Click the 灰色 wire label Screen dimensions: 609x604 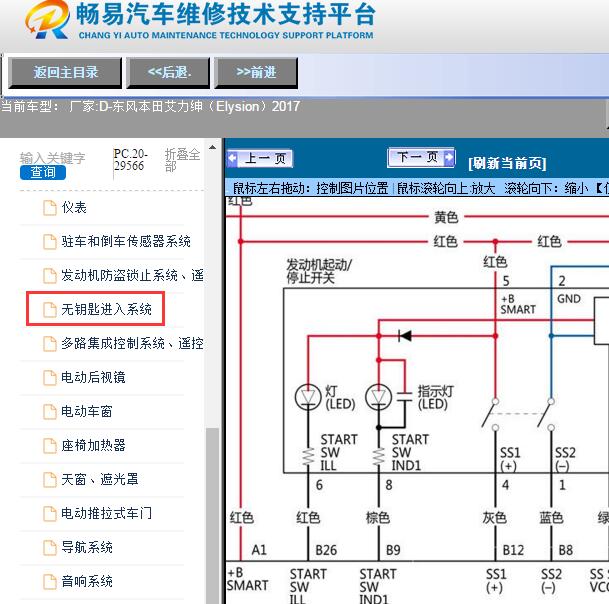coord(494,517)
